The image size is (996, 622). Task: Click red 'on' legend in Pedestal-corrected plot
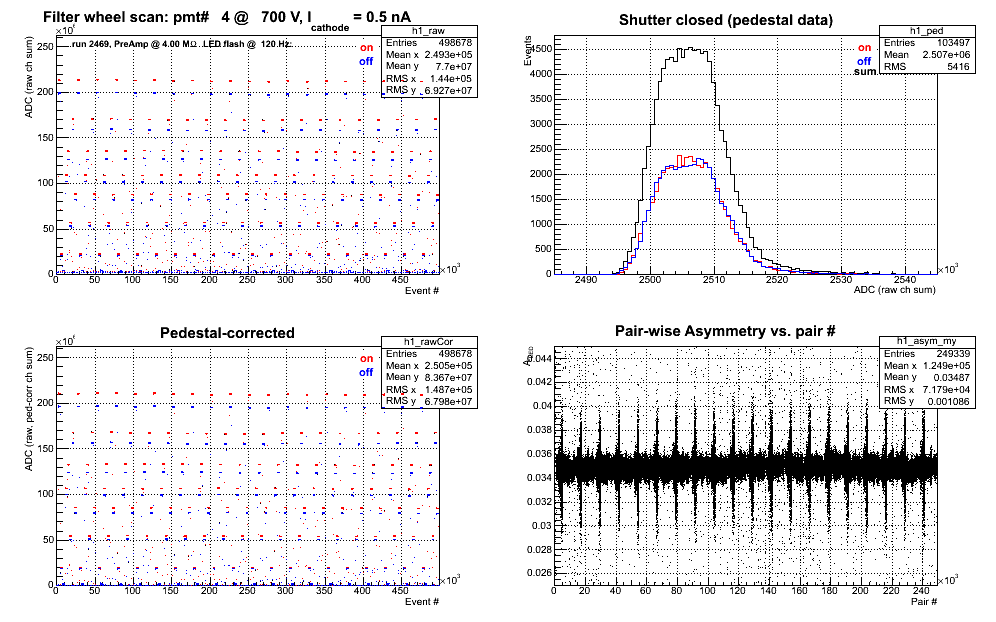tap(367, 358)
